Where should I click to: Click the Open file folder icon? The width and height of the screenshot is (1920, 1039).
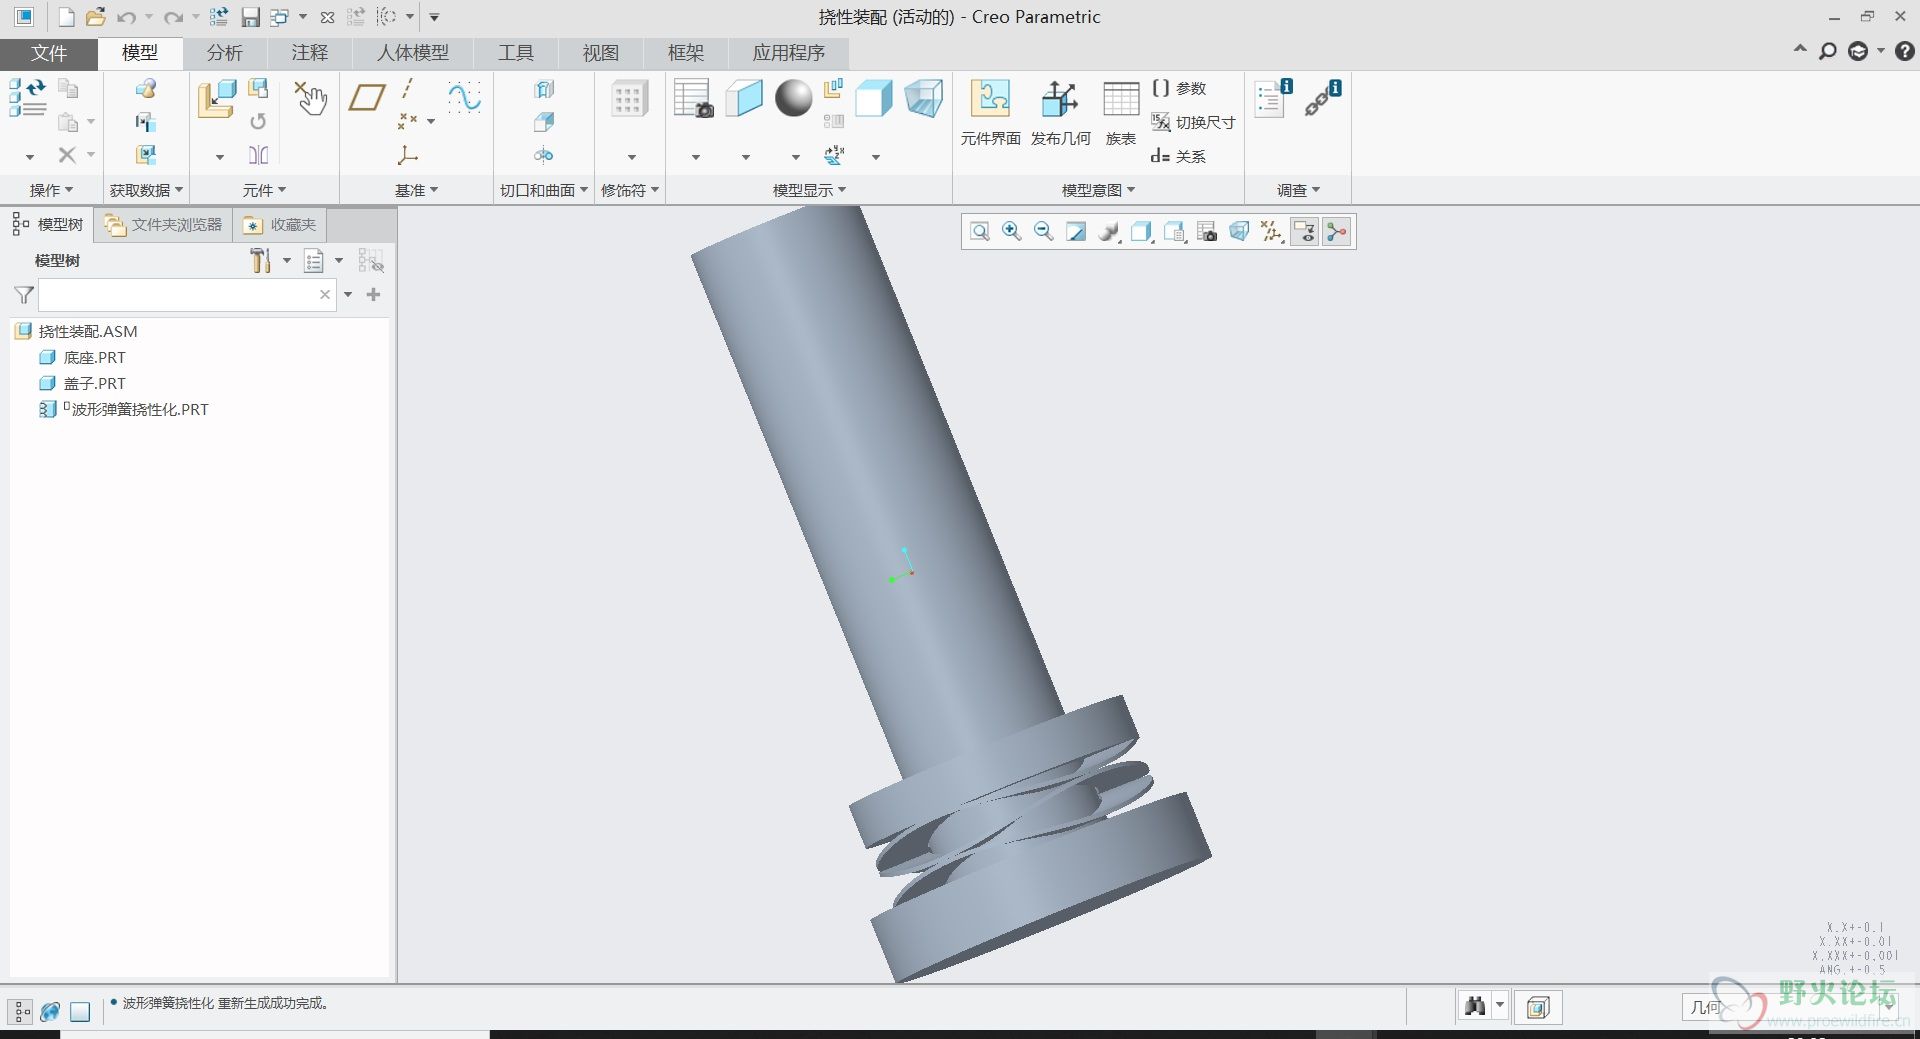[x=95, y=17]
